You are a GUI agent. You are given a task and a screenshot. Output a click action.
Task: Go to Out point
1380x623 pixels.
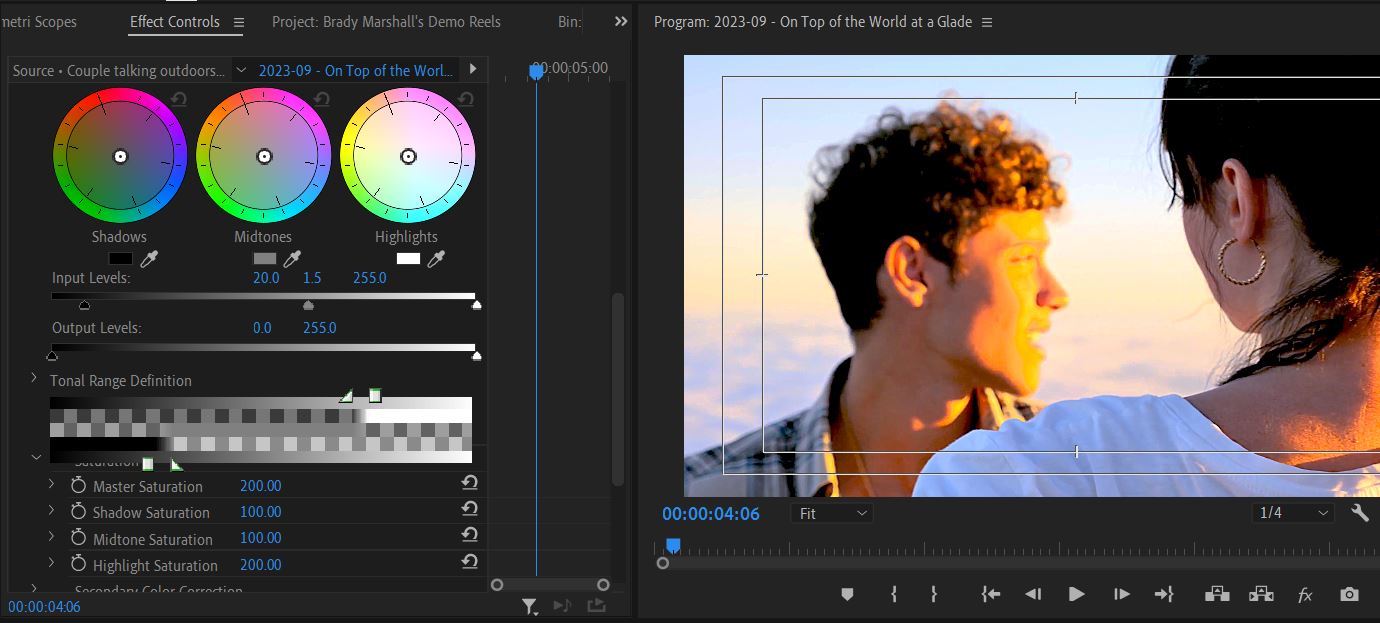coord(1163,594)
